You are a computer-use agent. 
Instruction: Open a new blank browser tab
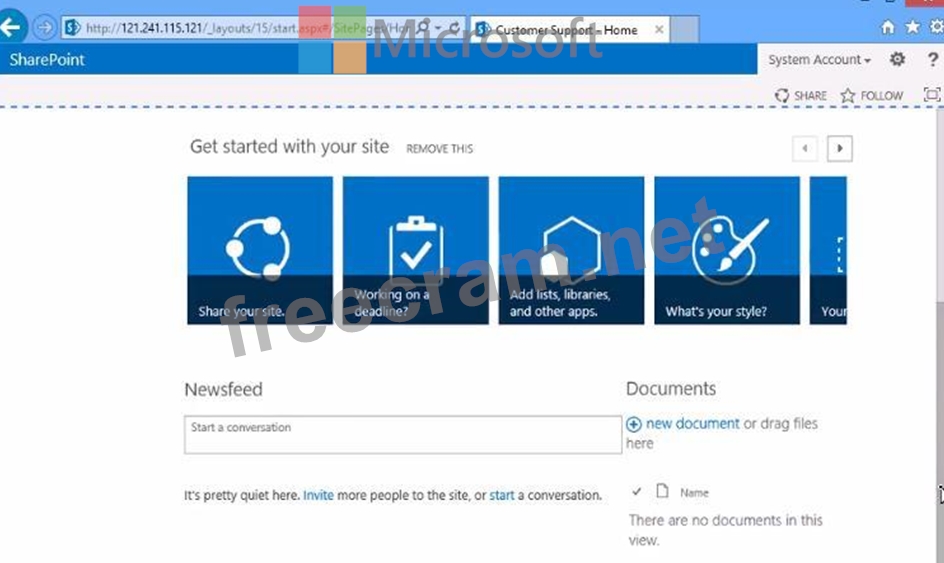point(685,30)
